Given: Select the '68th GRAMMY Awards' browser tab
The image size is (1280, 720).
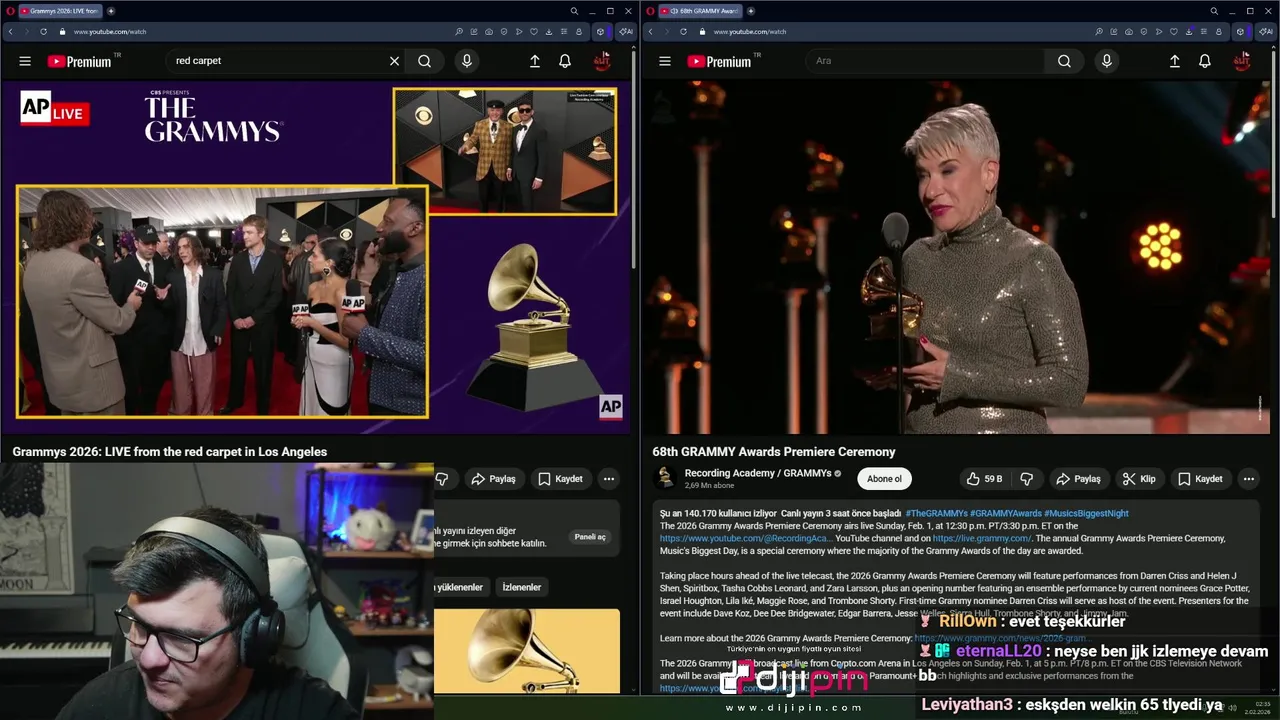Looking at the screenshot, I should coord(700,11).
